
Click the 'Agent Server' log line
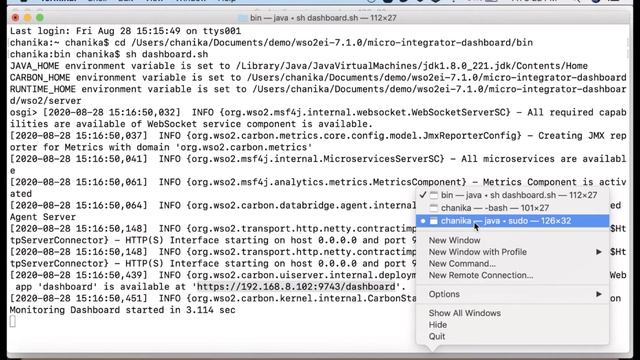point(43,217)
